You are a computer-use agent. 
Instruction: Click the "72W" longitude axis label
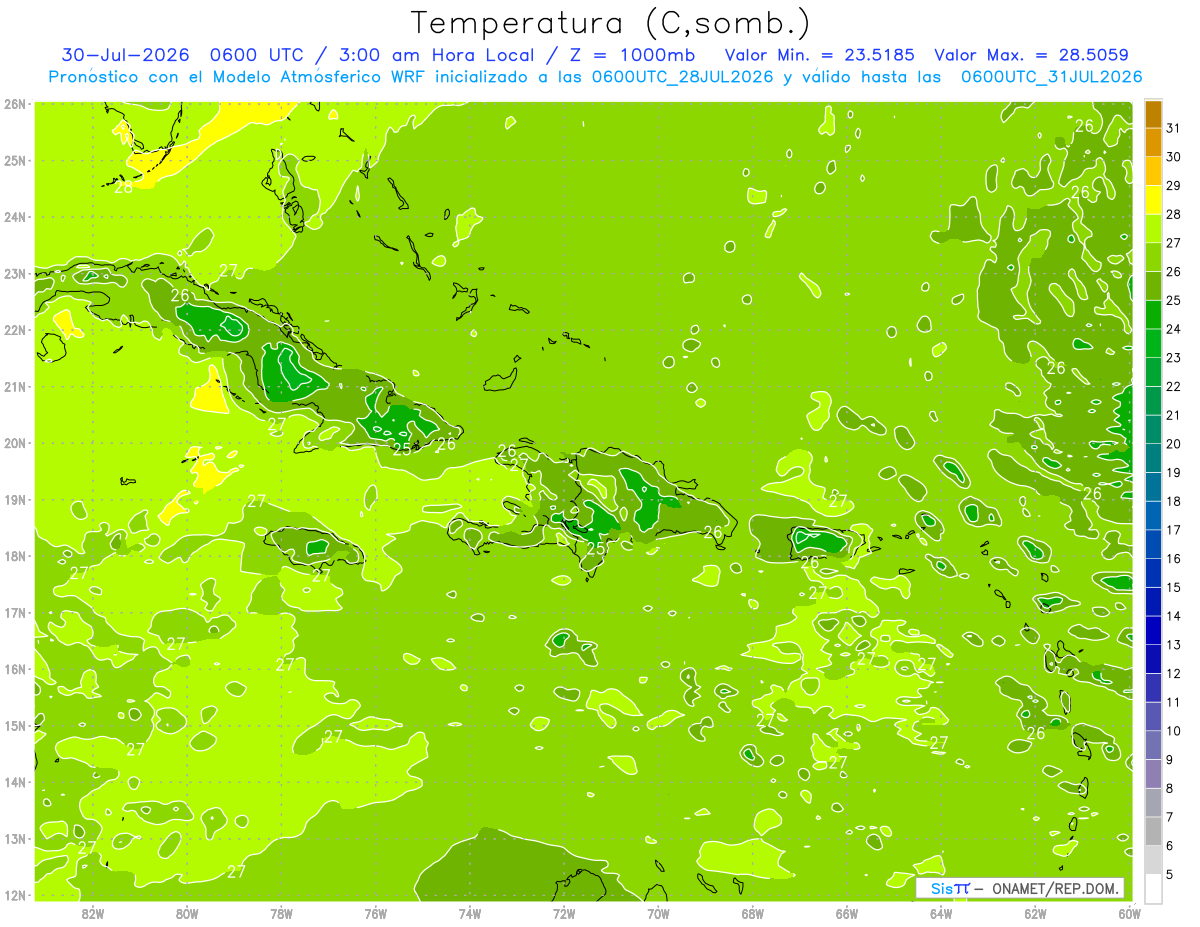(x=564, y=913)
